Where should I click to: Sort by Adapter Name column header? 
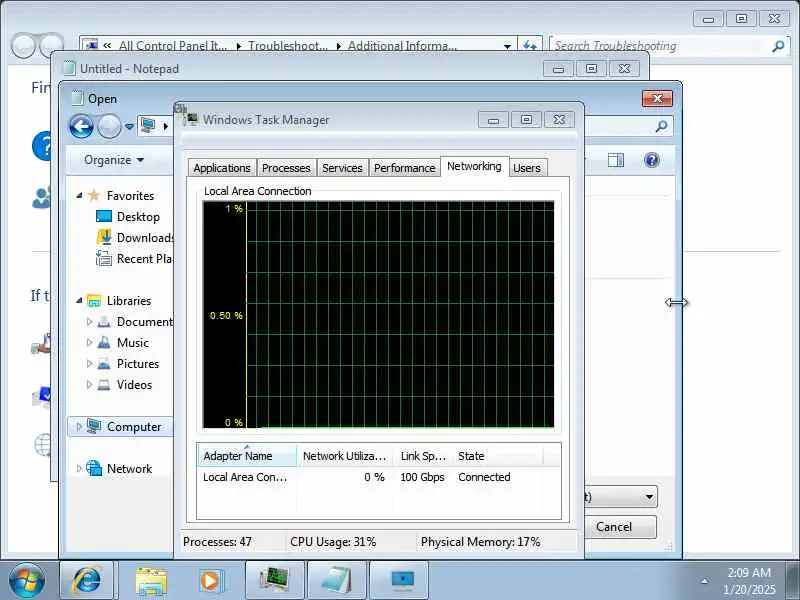click(x=247, y=456)
